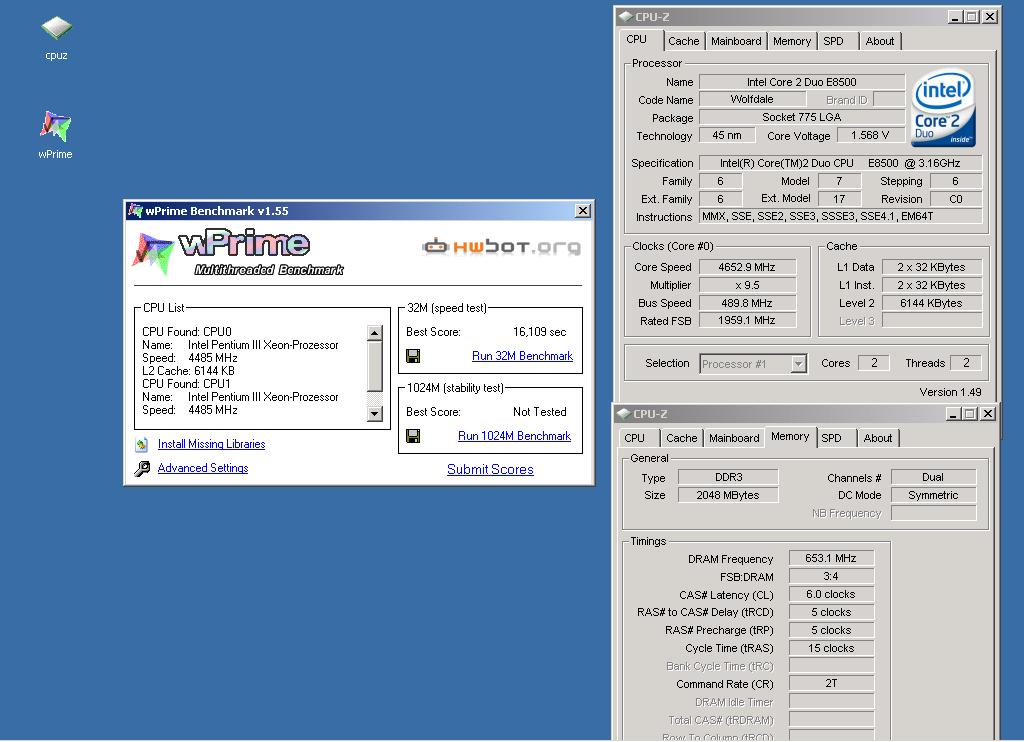This screenshot has width=1024, height=742.
Task: Switch to Cache tab in lower CPU-Z
Action: point(682,438)
